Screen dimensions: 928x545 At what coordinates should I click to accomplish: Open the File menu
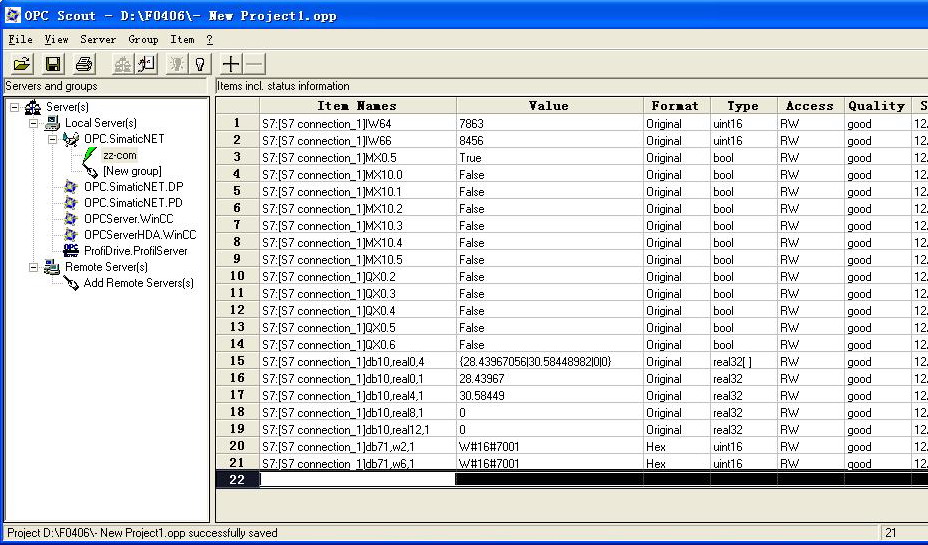[x=20, y=40]
